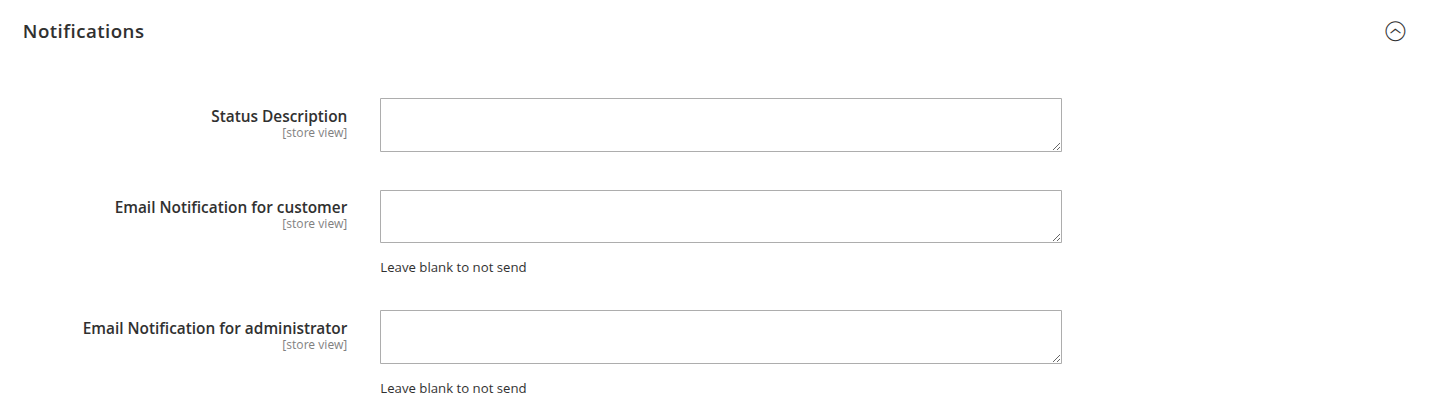Click store view scope under administrator notification label
The image size is (1431, 419).
click(314, 344)
